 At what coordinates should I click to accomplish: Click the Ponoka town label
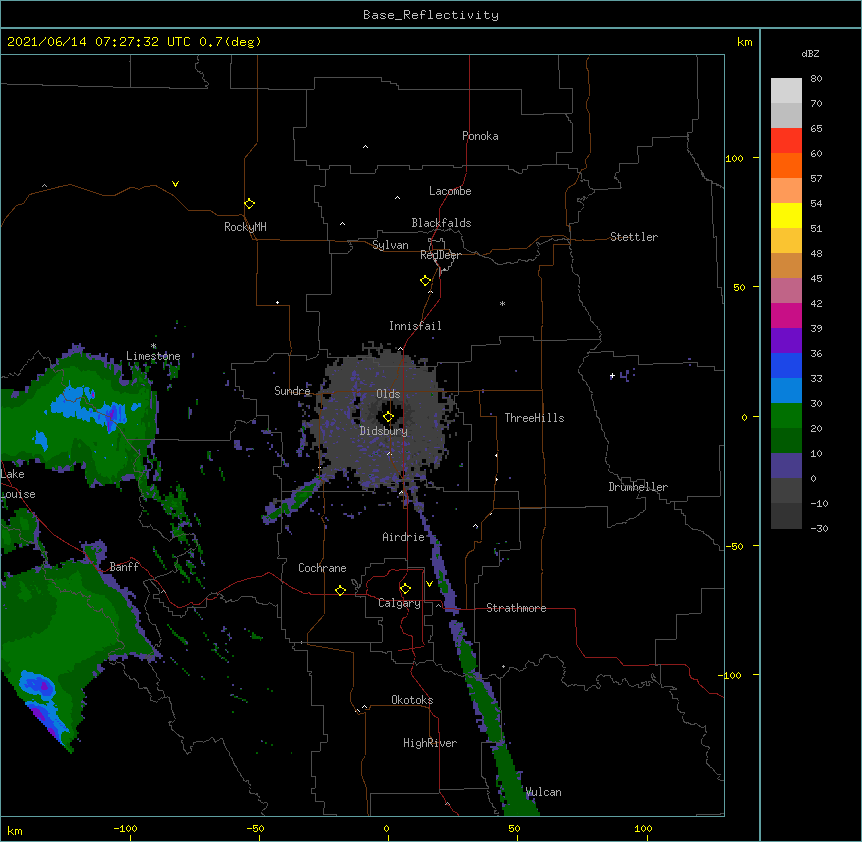(480, 136)
